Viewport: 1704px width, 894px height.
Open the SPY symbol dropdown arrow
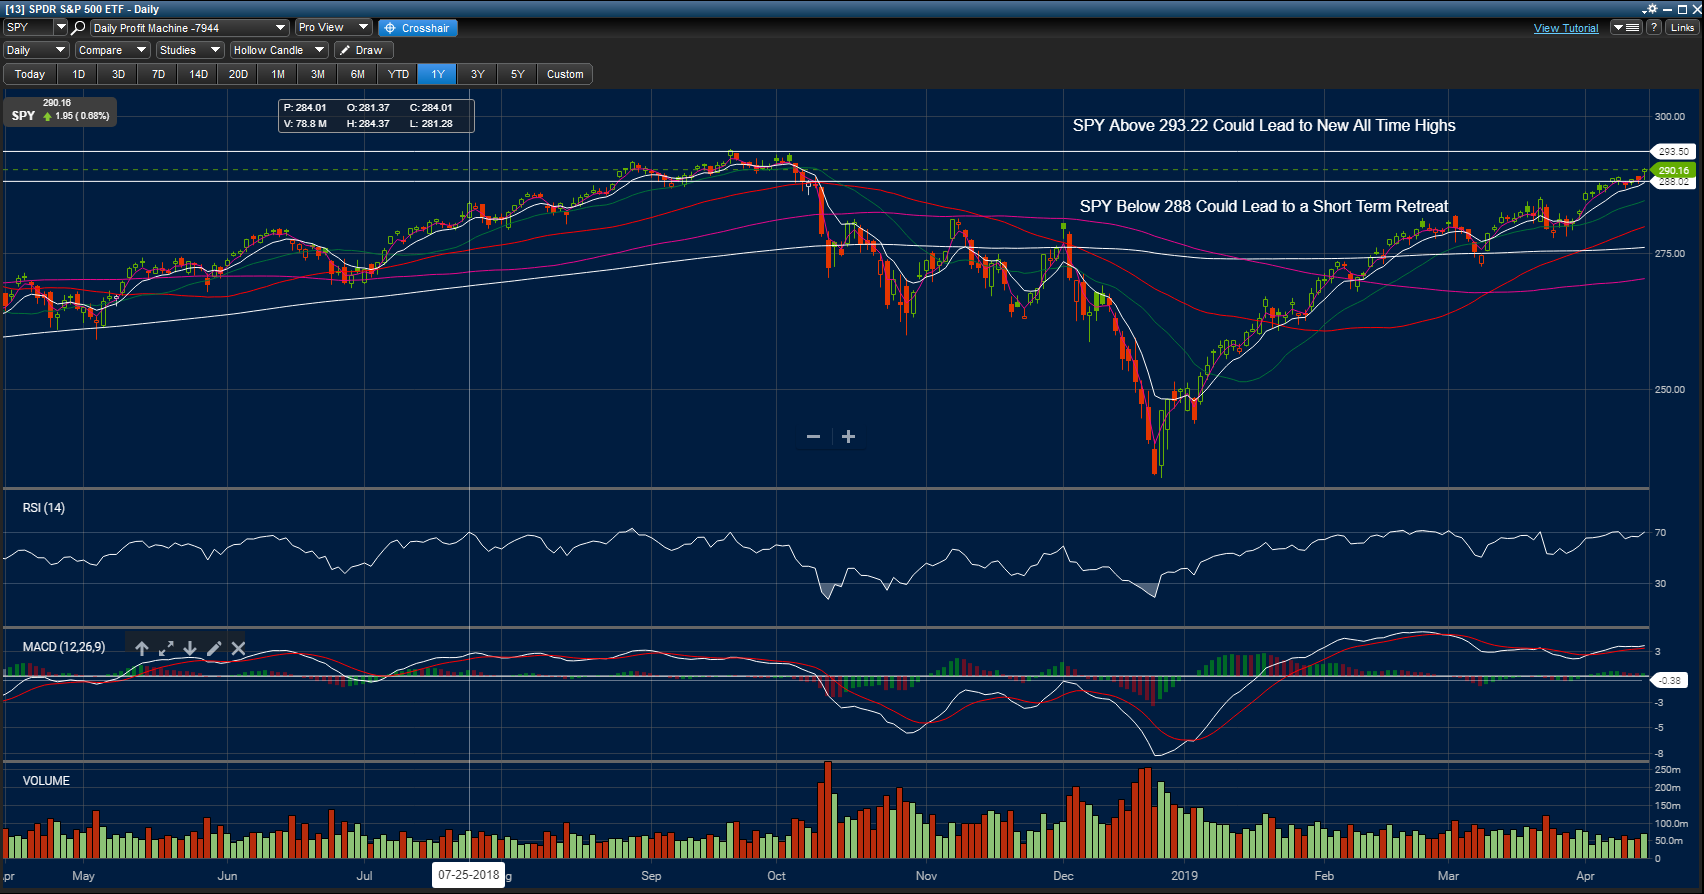[x=60, y=28]
